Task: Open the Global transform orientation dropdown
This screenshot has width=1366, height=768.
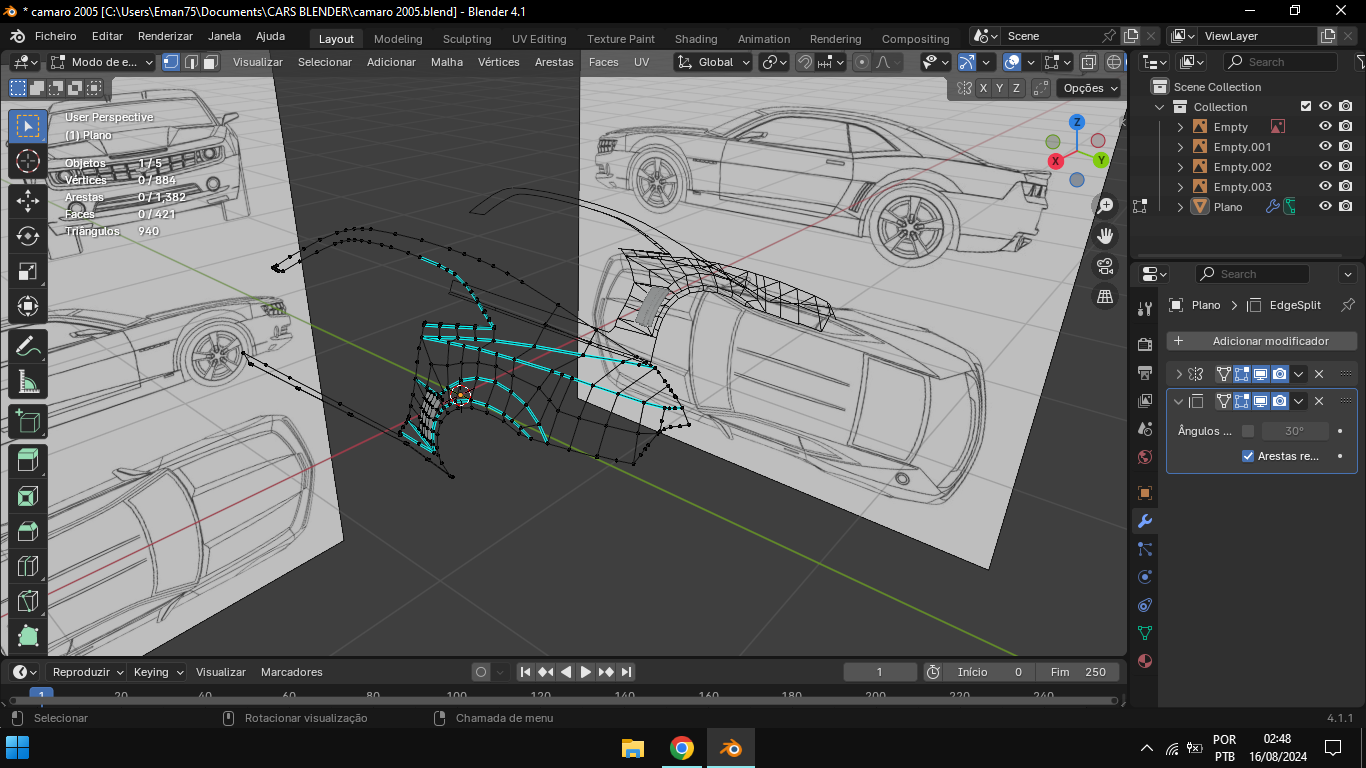Action: (x=714, y=62)
